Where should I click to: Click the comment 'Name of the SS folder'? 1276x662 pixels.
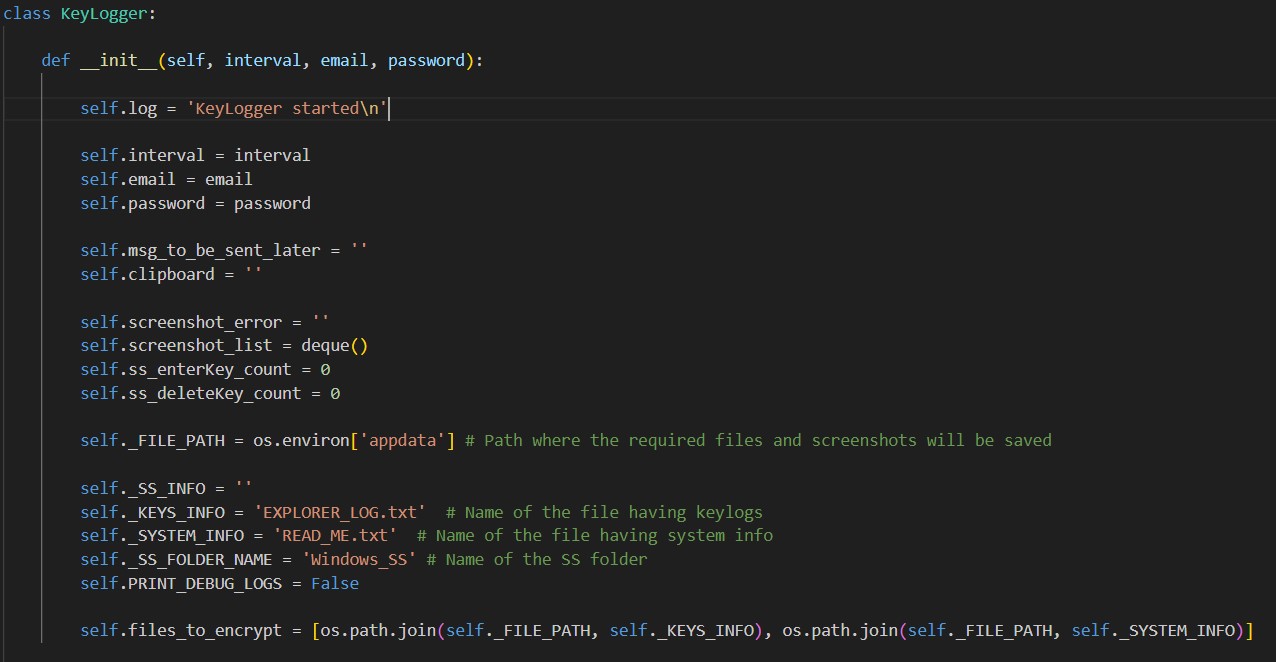coord(537,559)
